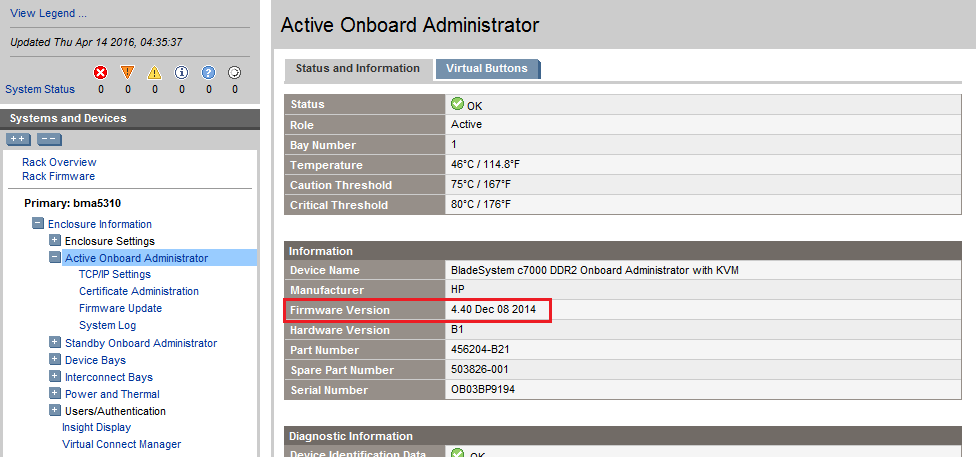
Task: Click Manufacturer value 'HP'
Action: pos(458,290)
